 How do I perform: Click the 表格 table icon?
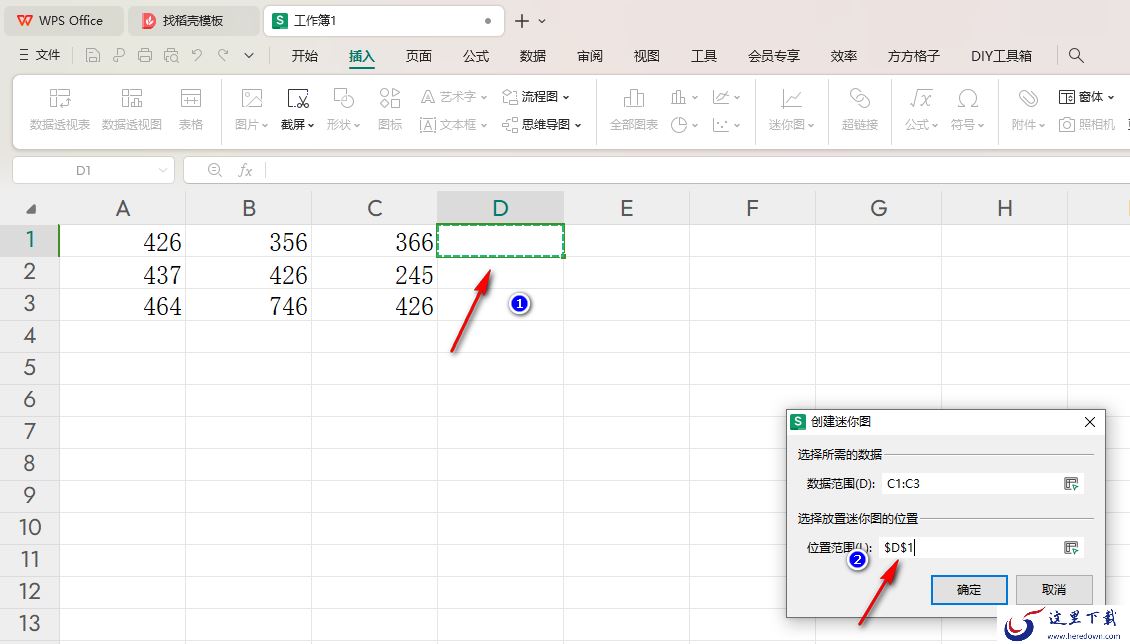(x=191, y=109)
